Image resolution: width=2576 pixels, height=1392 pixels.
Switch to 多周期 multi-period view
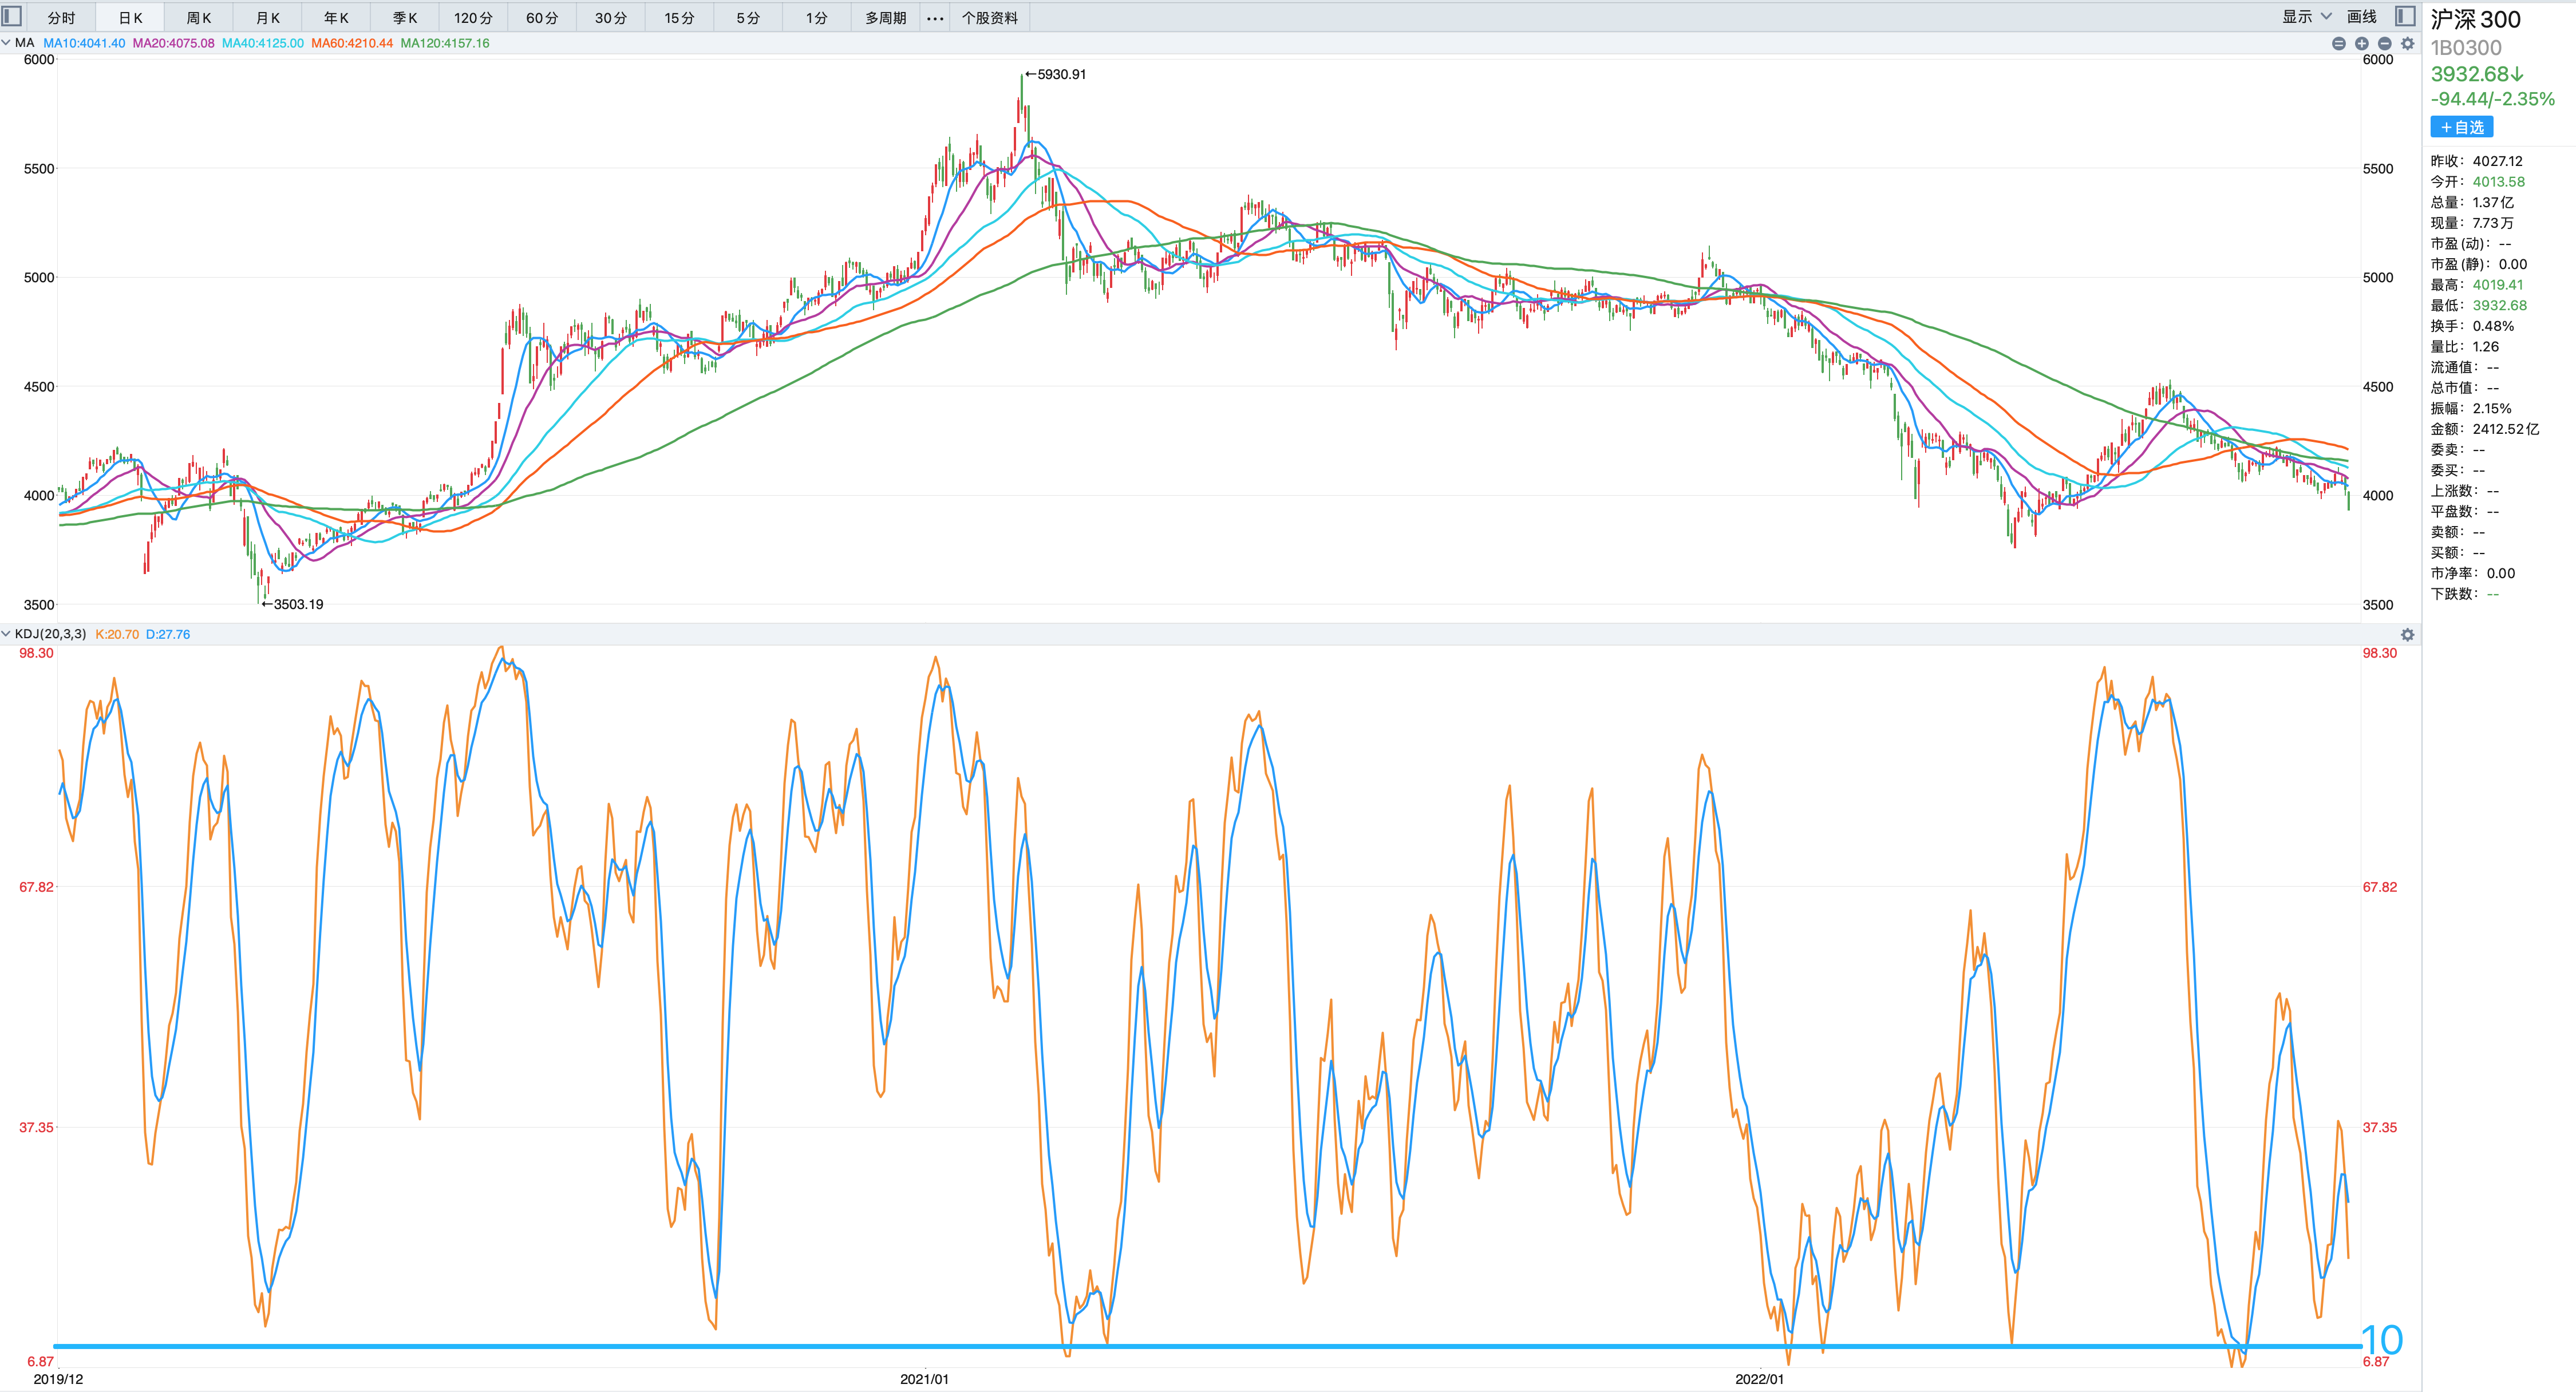tap(885, 18)
